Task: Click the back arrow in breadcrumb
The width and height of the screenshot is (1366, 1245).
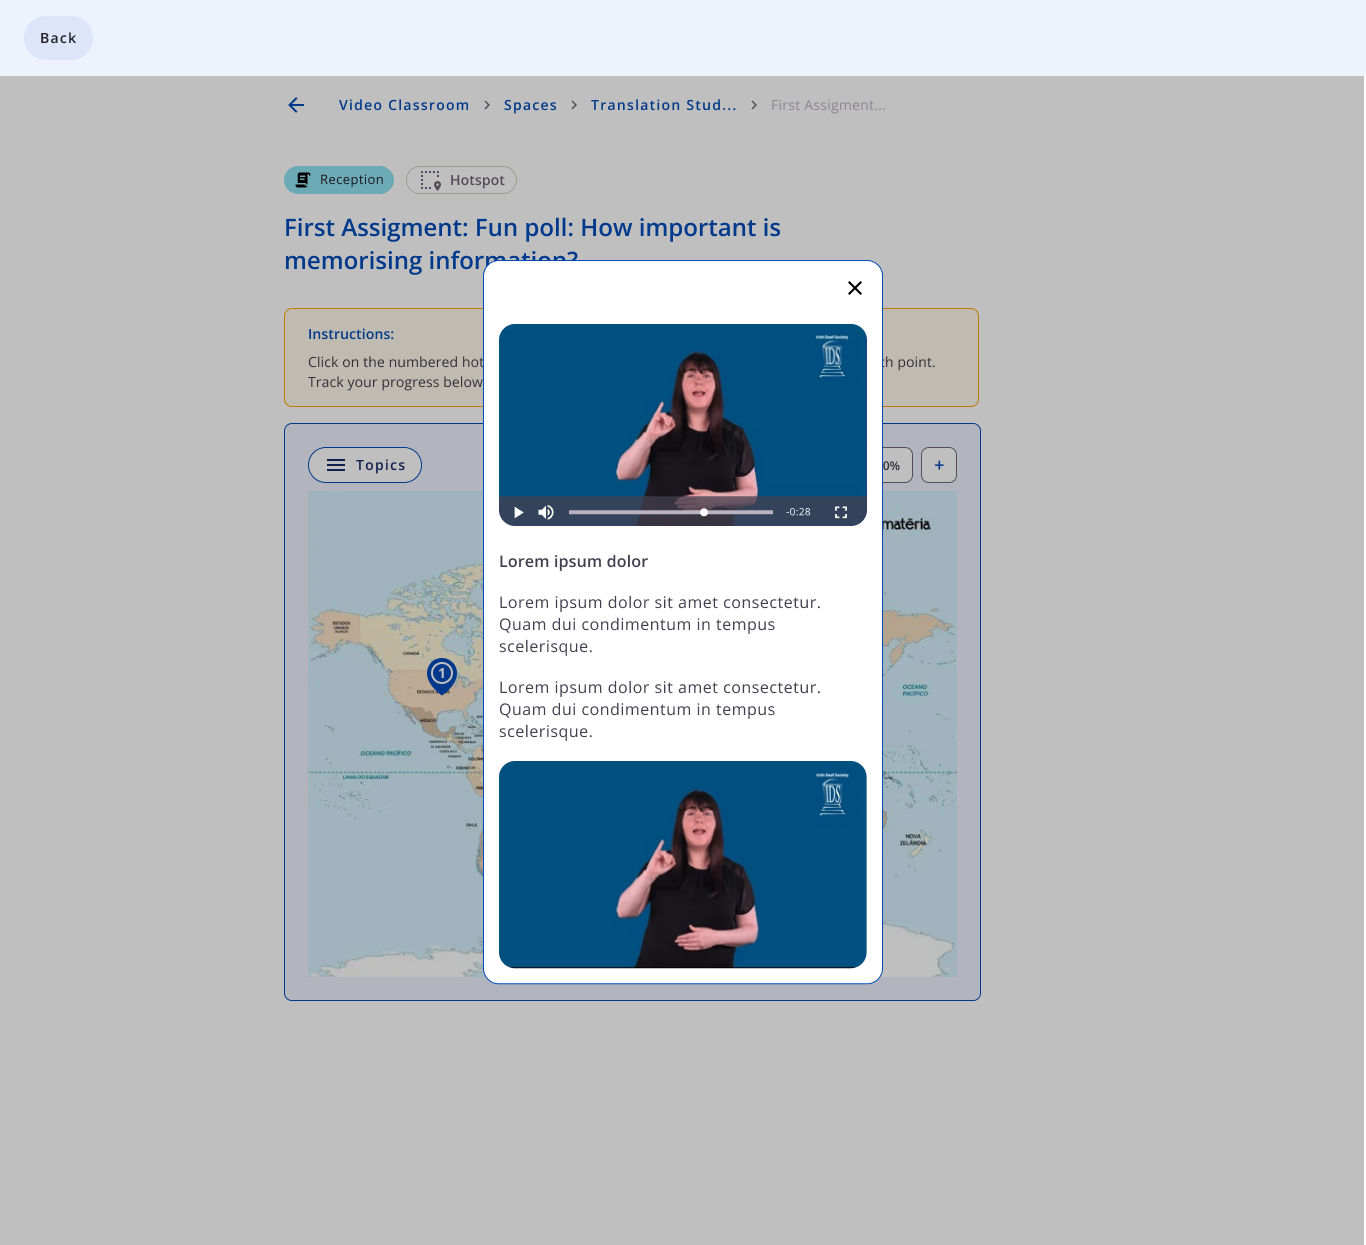Action: tap(296, 105)
